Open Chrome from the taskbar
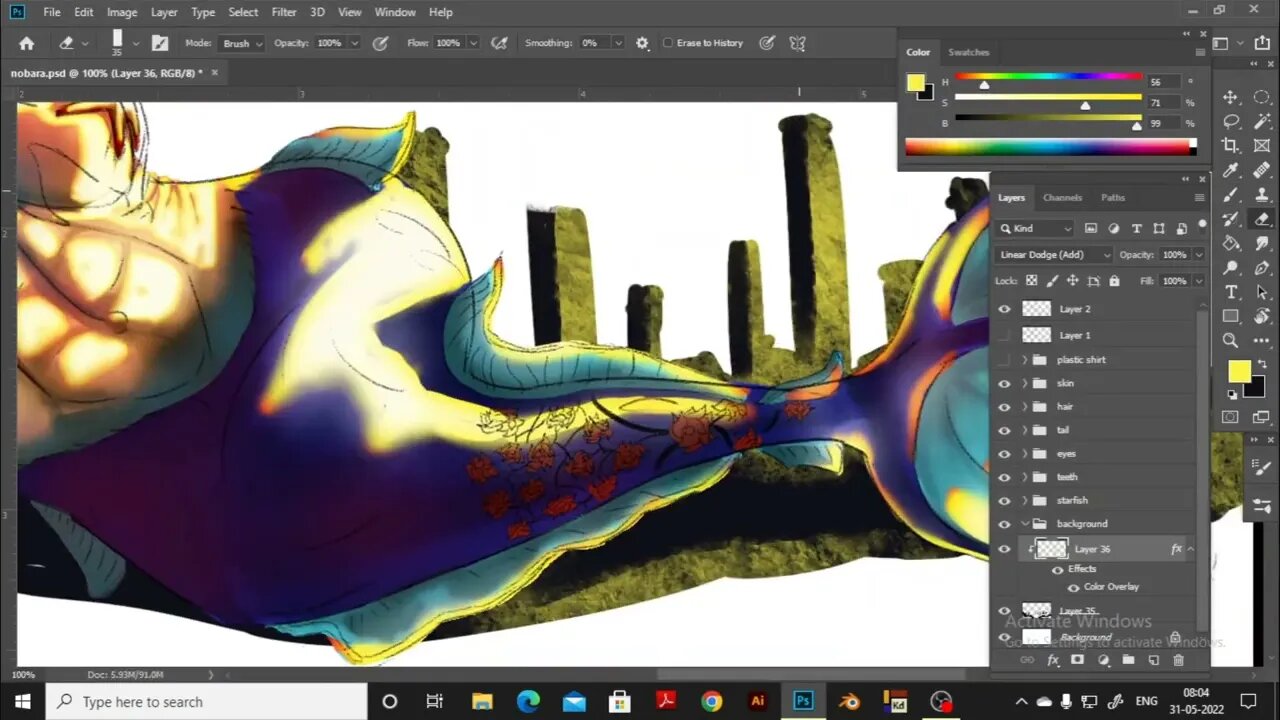 pyautogui.click(x=711, y=702)
